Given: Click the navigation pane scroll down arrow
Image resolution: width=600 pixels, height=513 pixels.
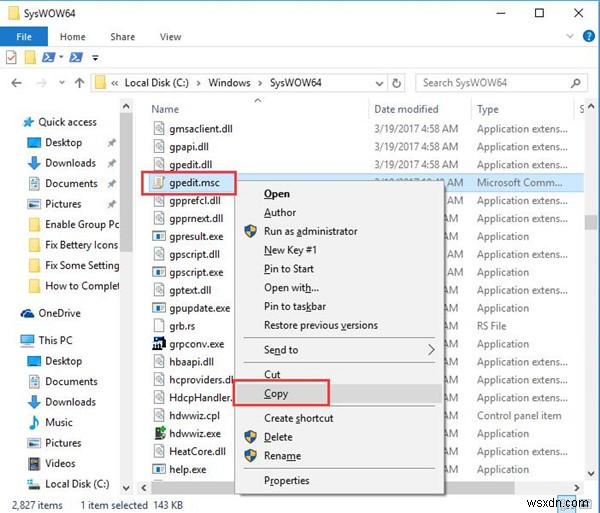Looking at the screenshot, I should click(126, 488).
